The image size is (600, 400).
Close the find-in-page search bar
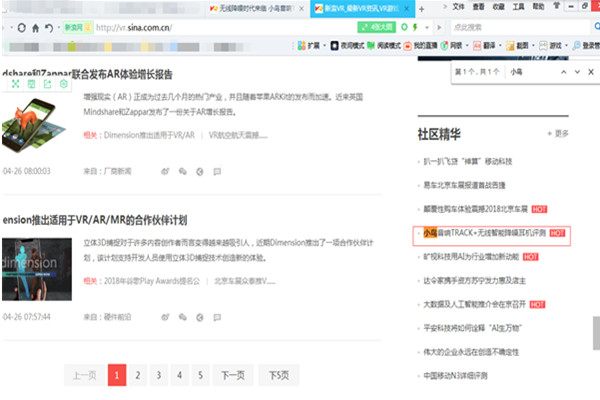(589, 73)
